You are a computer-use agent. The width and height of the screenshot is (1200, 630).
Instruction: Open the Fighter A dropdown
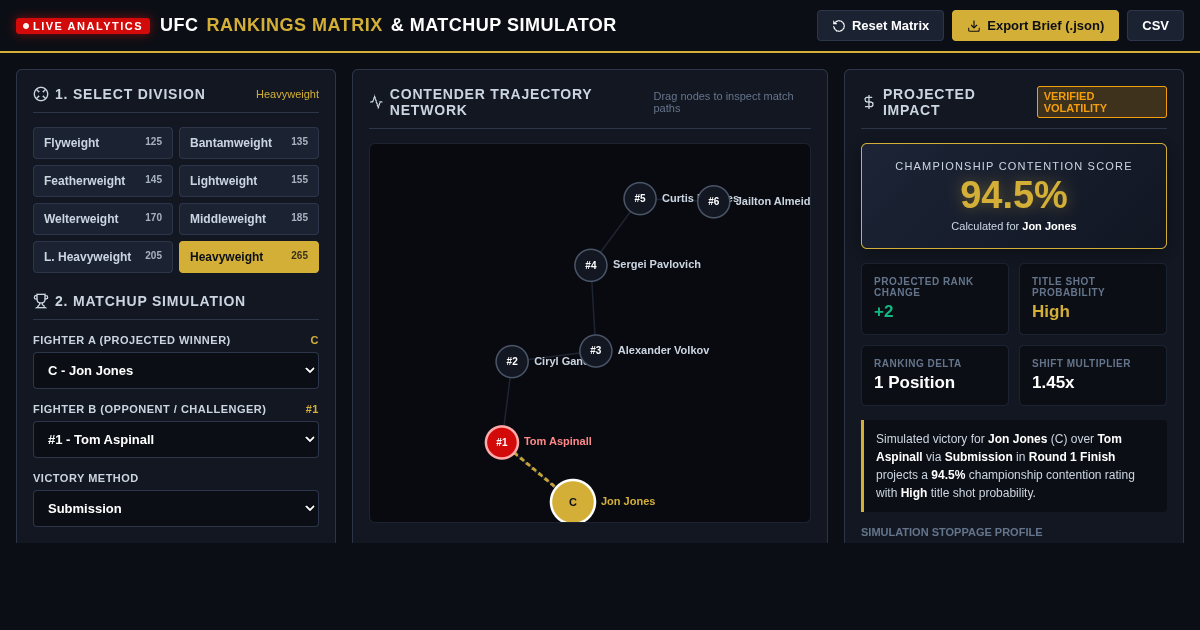coord(176,370)
